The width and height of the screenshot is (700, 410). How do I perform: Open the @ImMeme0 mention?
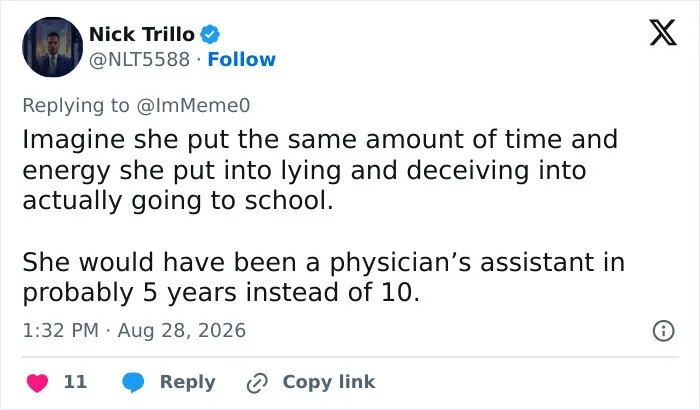coord(193,106)
